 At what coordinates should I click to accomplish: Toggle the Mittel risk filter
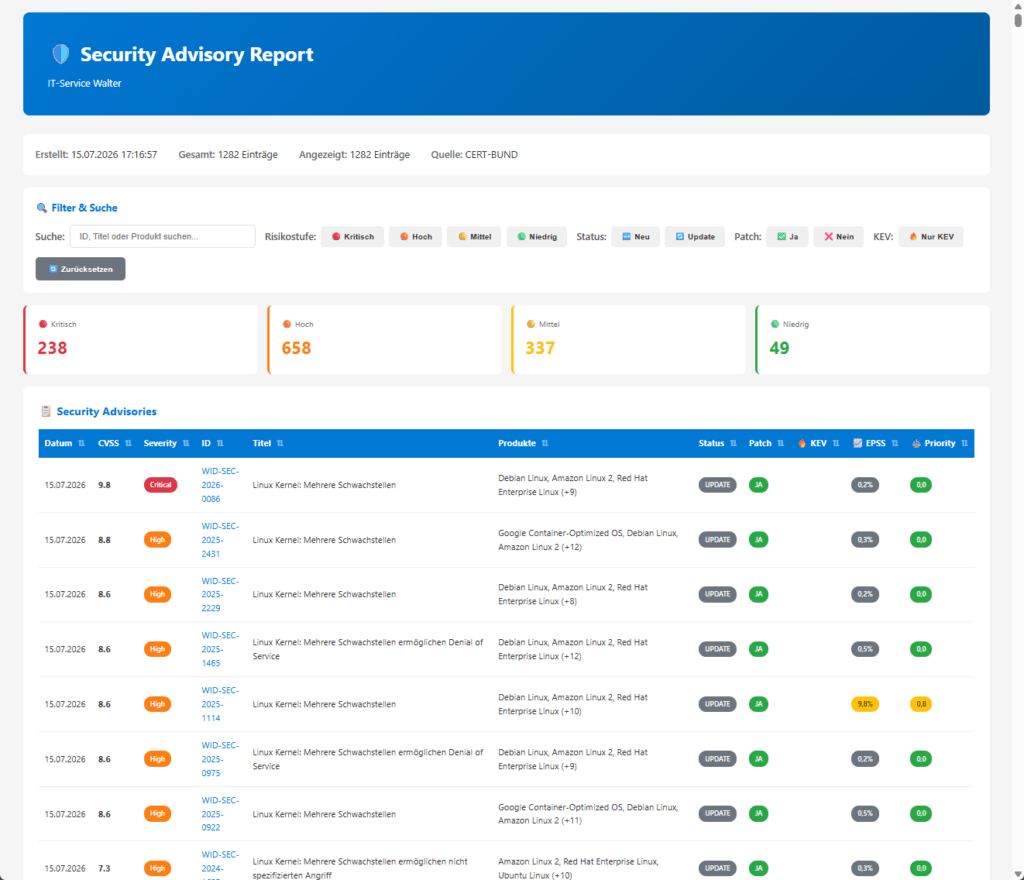click(x=474, y=236)
